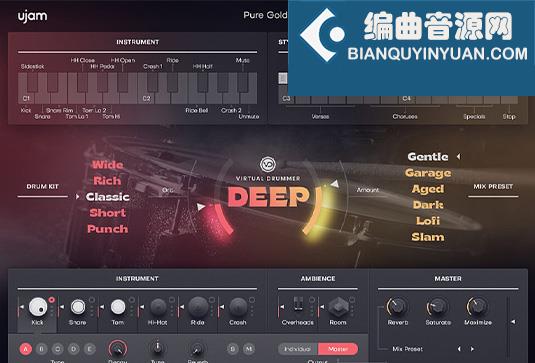The image size is (535, 363).
Task: Select the Kick drum channel icon
Action: (x=38, y=307)
